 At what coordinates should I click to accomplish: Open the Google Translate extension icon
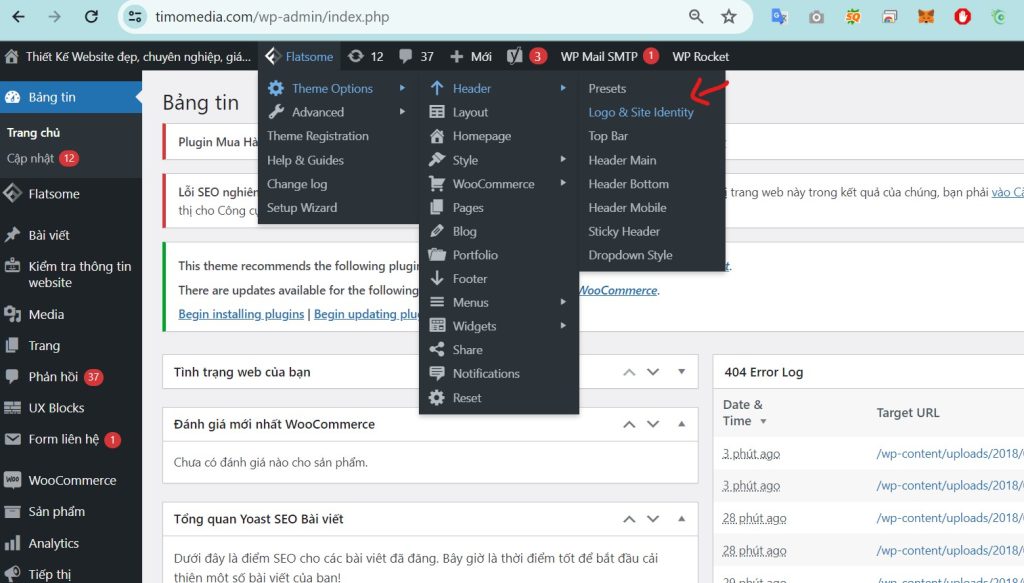(779, 16)
